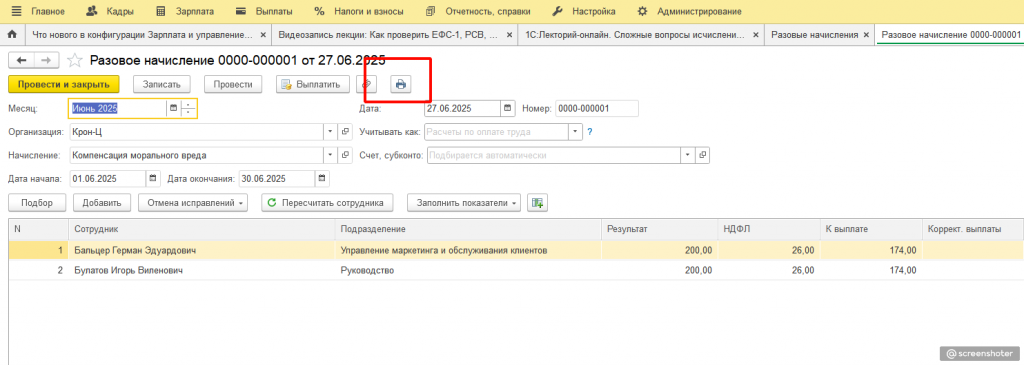The image size is (1024, 365).
Task: Go to the home page icon
Action: [11, 35]
